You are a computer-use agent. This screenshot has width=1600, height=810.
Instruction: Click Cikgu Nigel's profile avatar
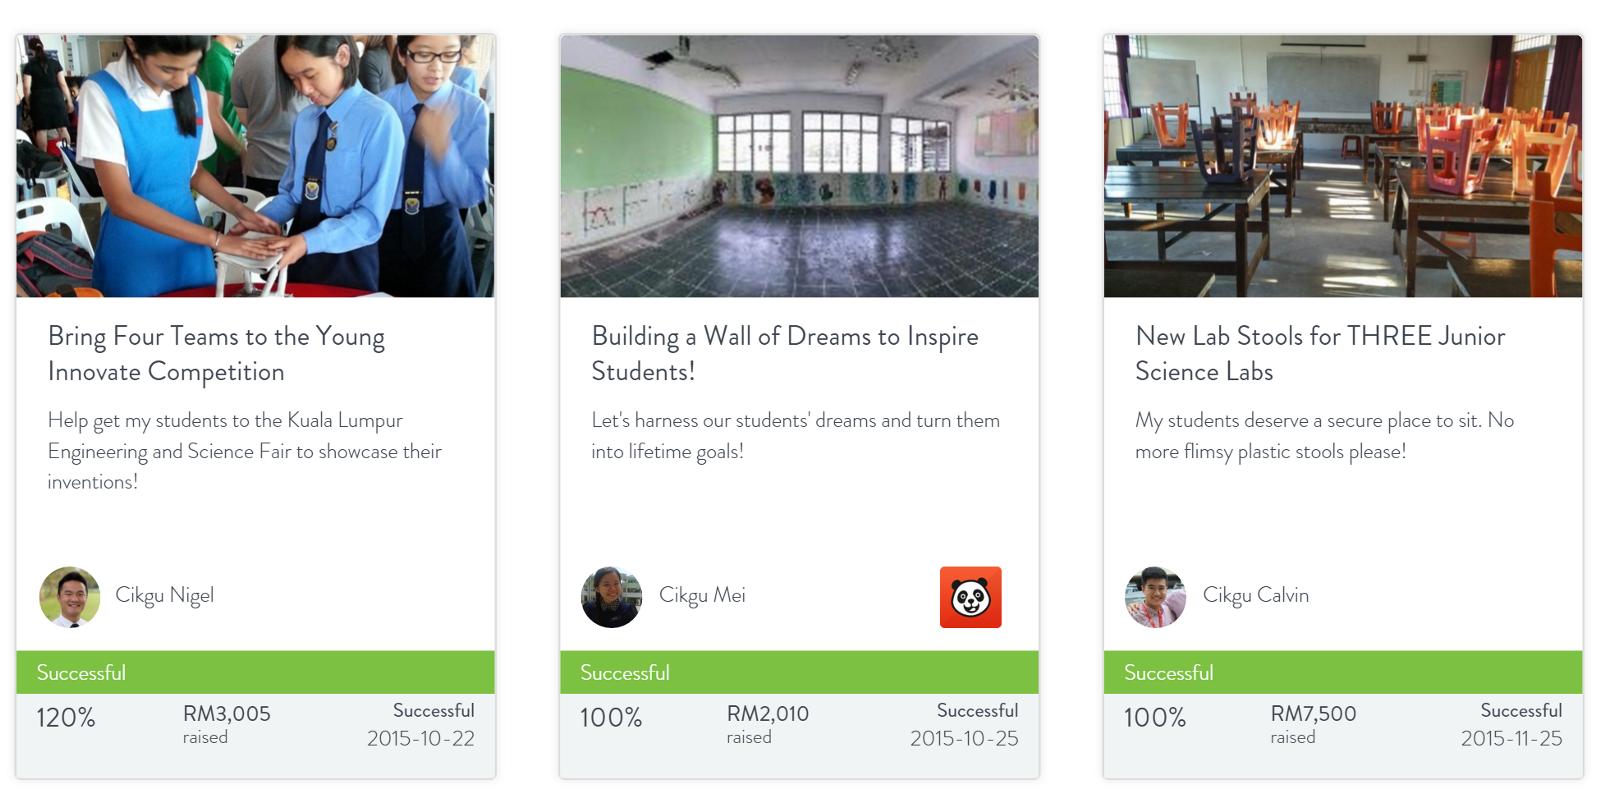pyautogui.click(x=69, y=597)
